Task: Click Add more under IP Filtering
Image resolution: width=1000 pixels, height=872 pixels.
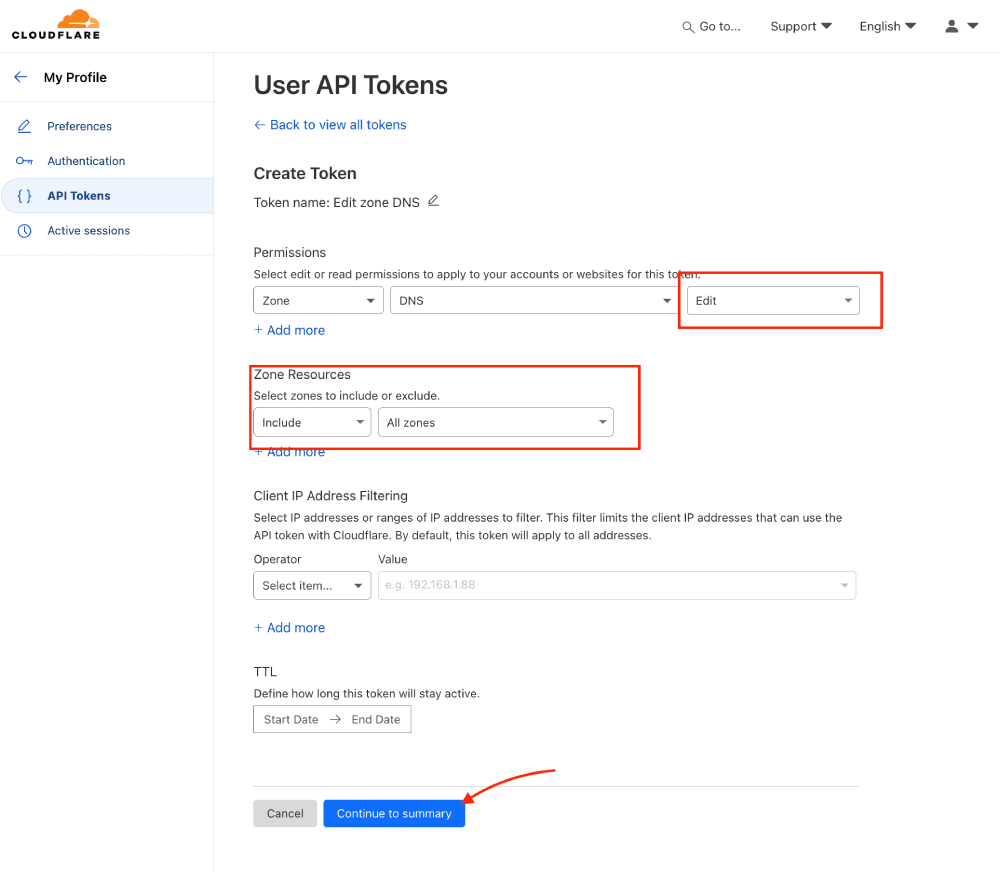Action: point(290,628)
